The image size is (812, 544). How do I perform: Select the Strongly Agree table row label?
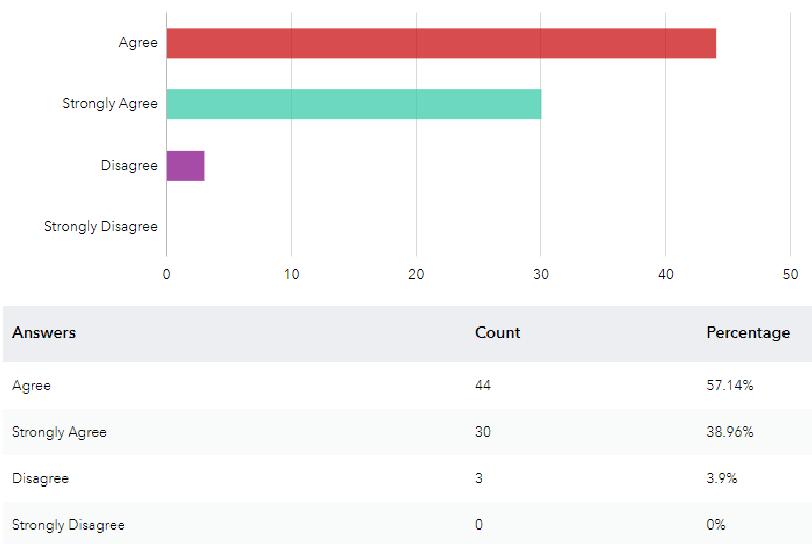(x=59, y=432)
